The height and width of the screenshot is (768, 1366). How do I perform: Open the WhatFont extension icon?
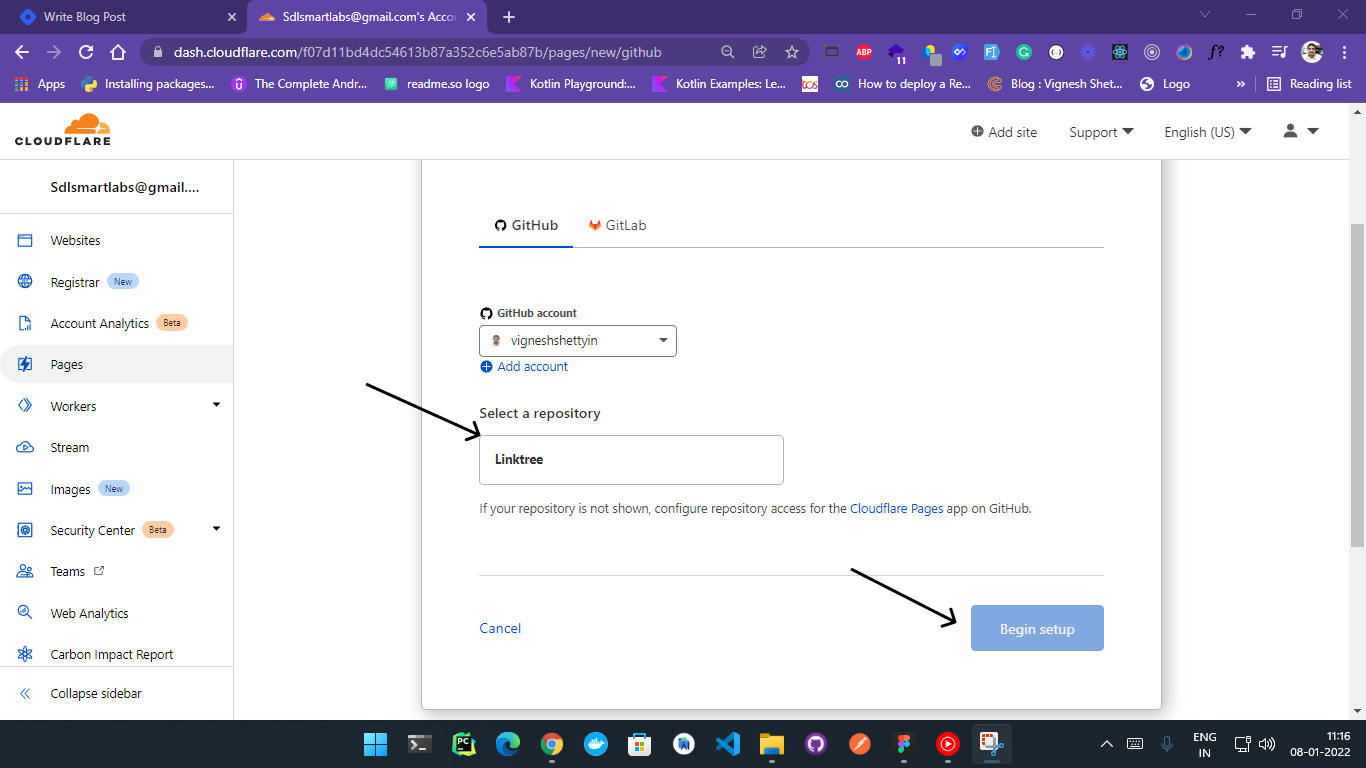[x=1216, y=52]
